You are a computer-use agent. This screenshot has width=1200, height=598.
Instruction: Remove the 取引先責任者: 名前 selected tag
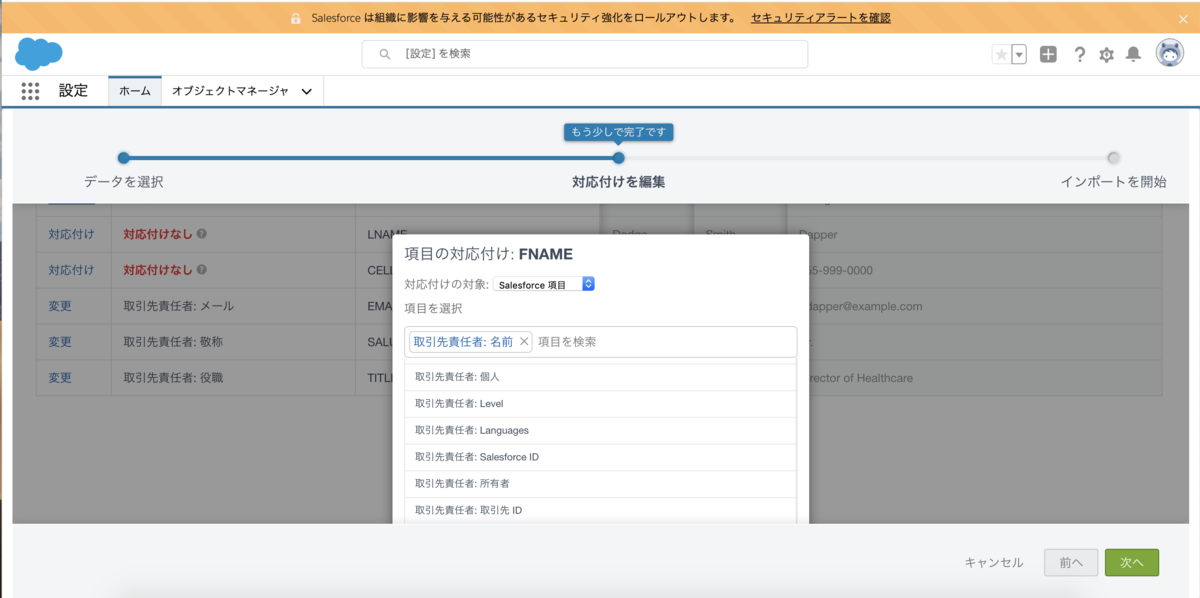pyautogui.click(x=524, y=341)
